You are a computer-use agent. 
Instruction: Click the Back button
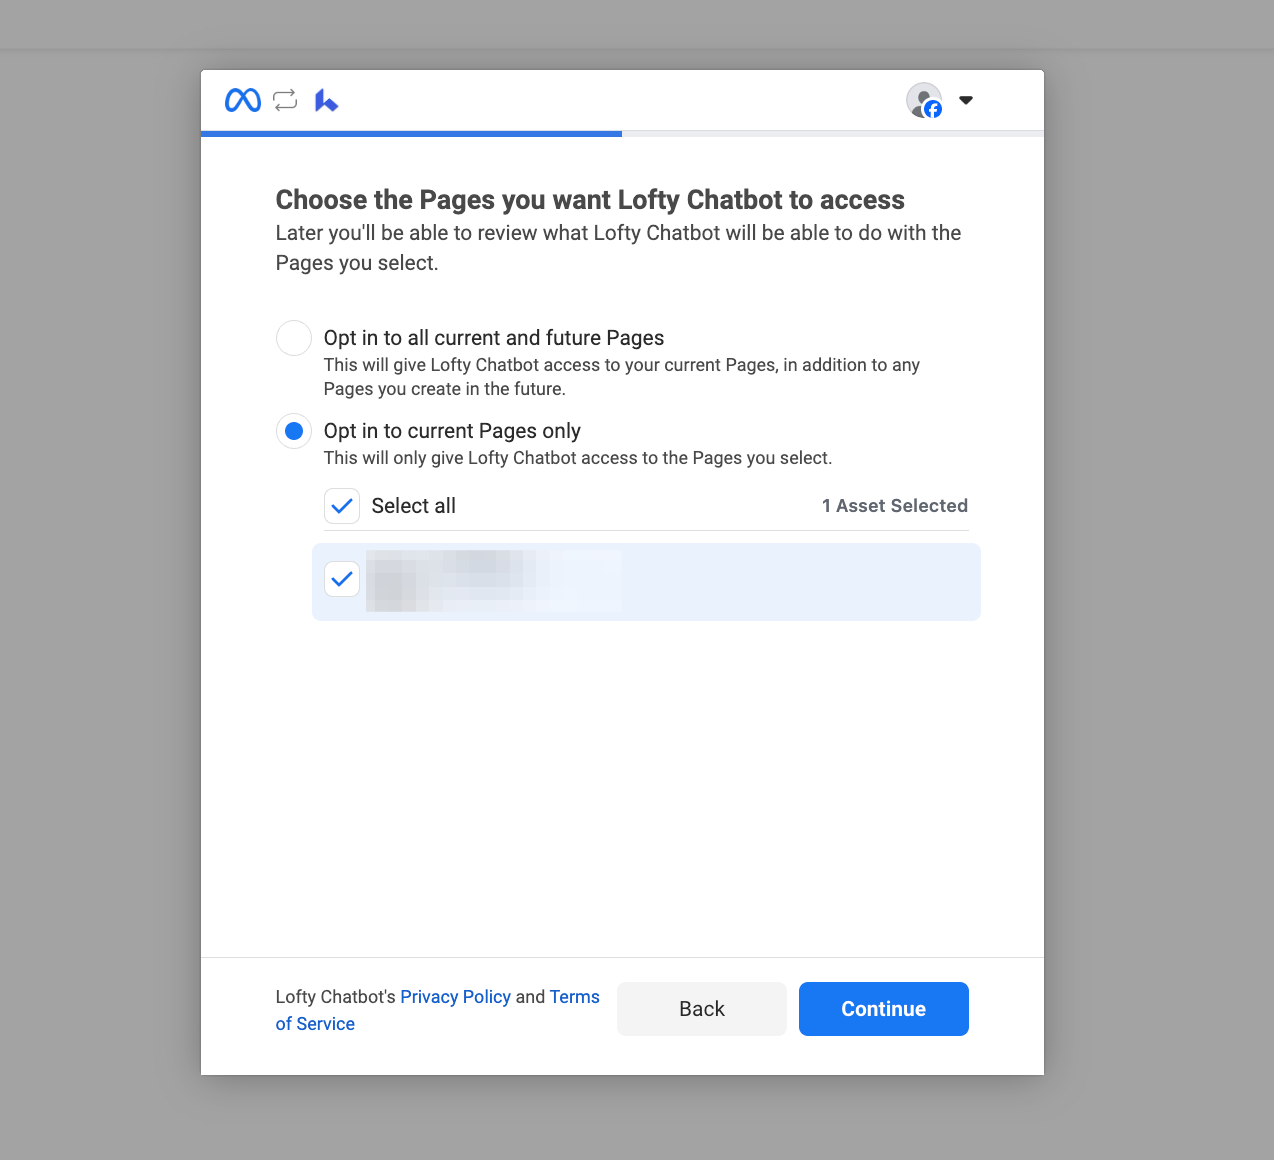point(702,1009)
